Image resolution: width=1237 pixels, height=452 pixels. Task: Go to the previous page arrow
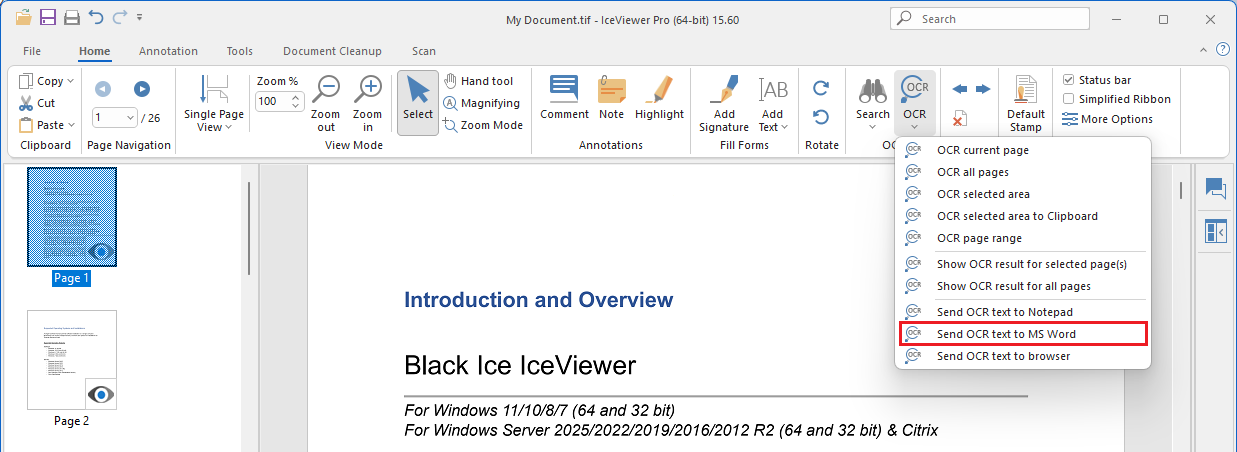[102, 88]
